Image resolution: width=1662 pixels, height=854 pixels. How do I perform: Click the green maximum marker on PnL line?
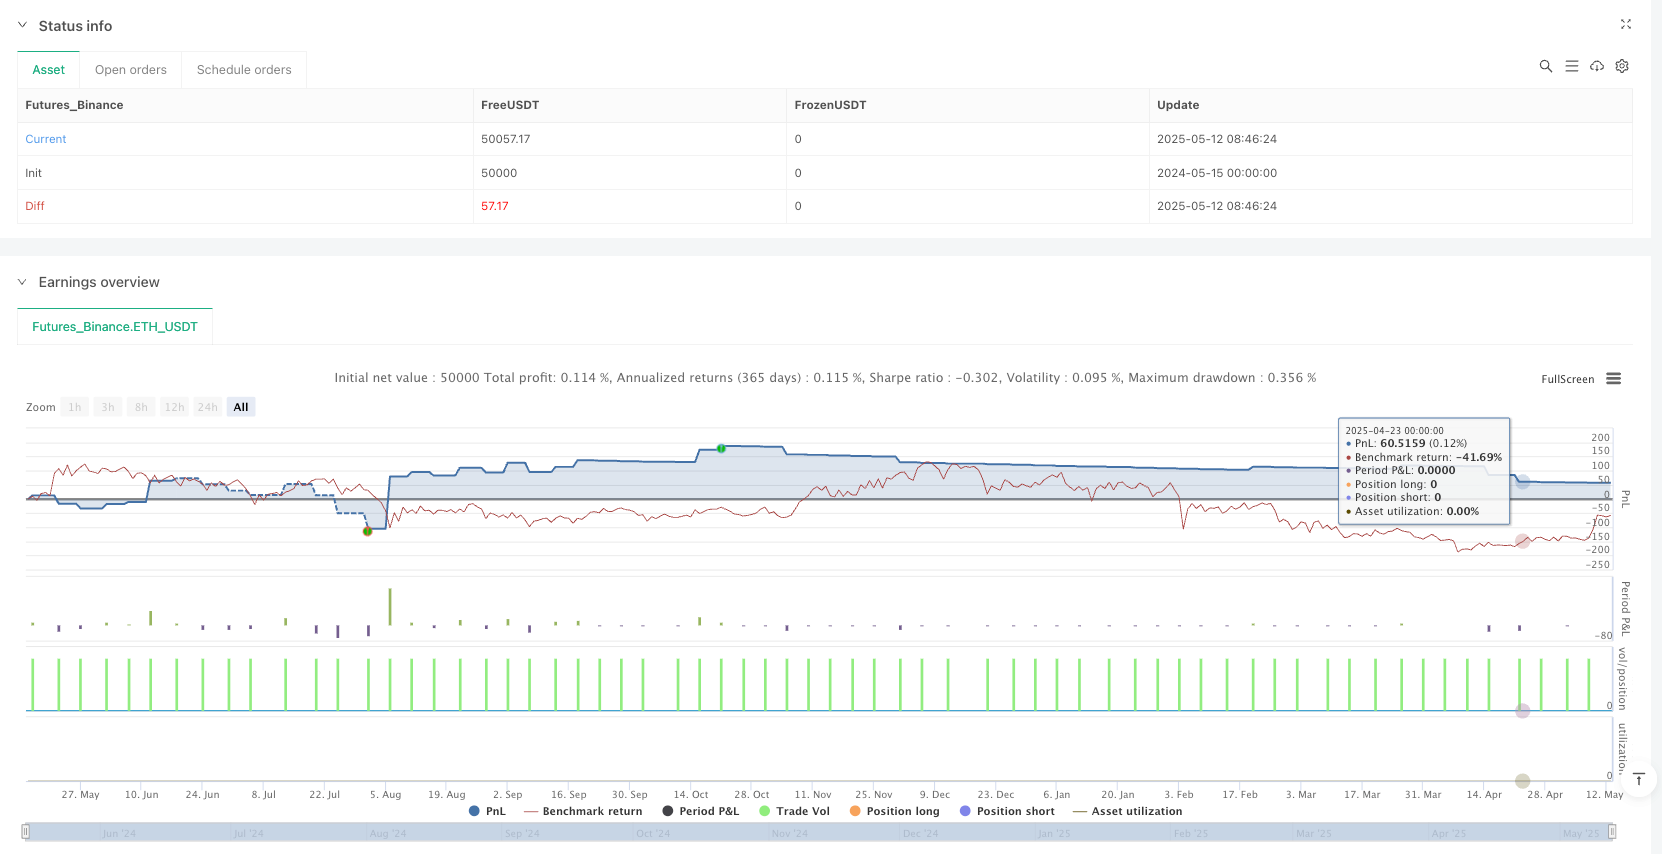point(721,448)
